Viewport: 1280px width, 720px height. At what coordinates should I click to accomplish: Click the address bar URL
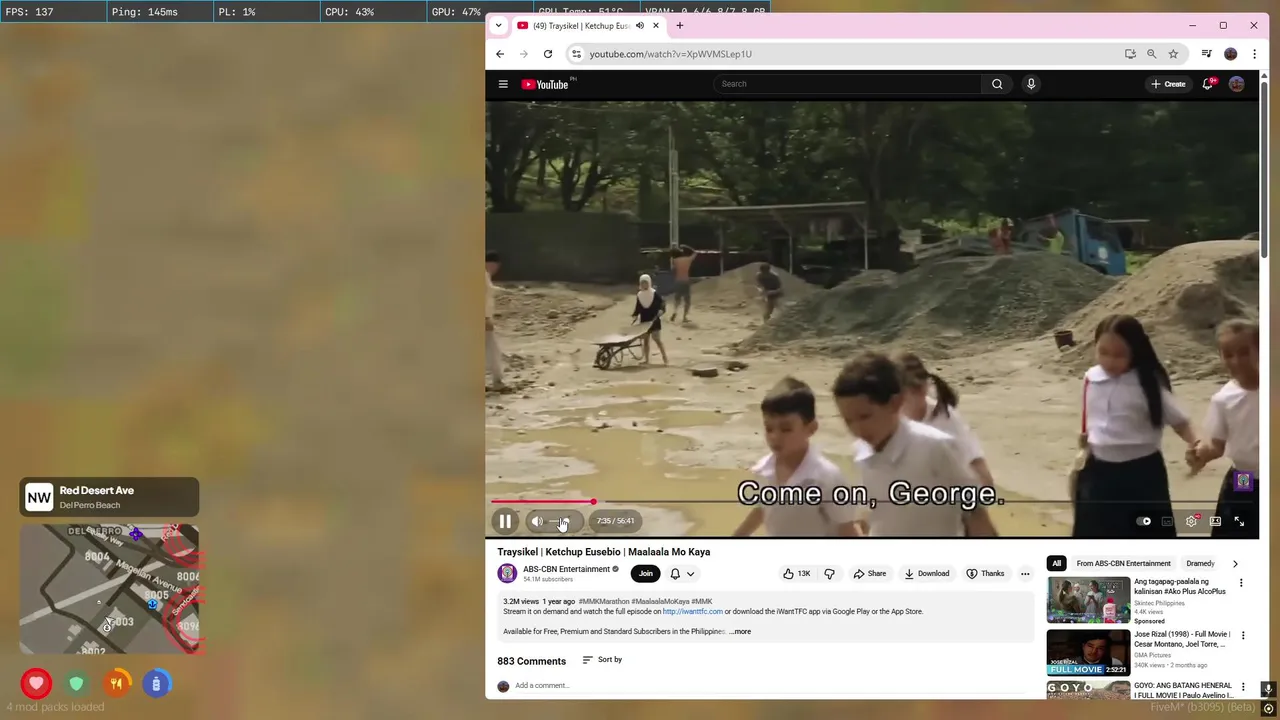[670, 54]
